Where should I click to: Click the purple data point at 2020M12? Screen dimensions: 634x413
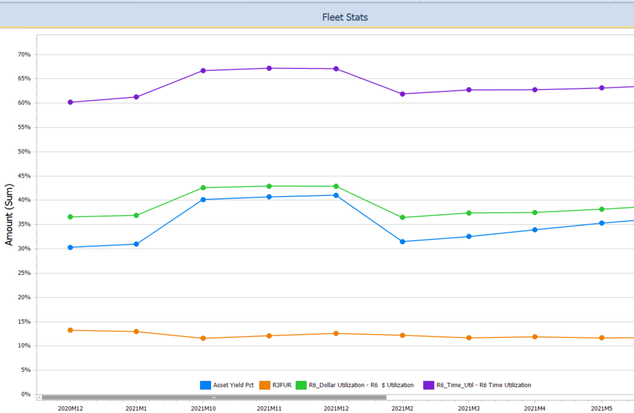pyautogui.click(x=70, y=102)
